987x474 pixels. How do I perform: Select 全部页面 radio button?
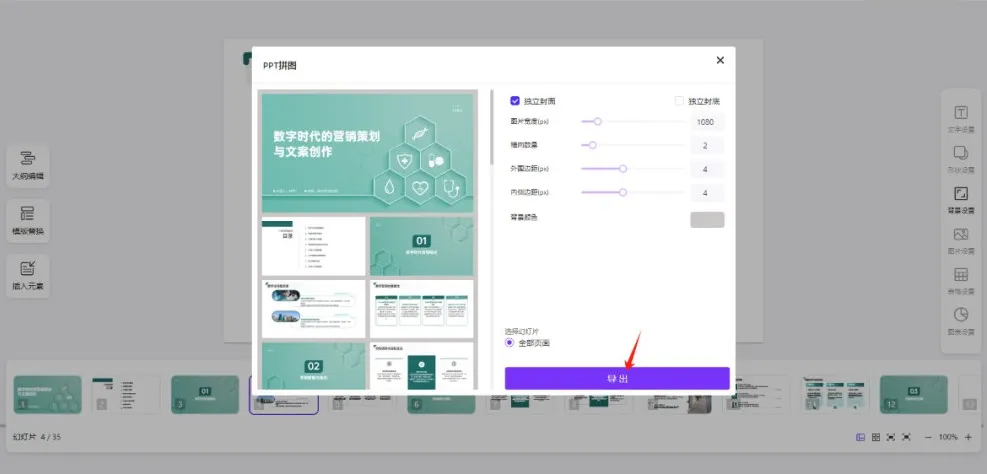[x=509, y=342]
